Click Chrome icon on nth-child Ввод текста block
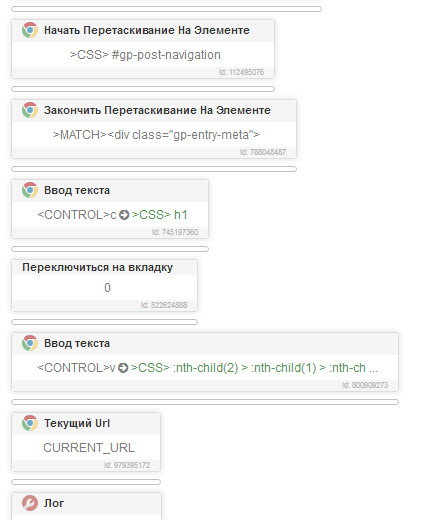Screen dimensions: 433x520 pos(30,343)
